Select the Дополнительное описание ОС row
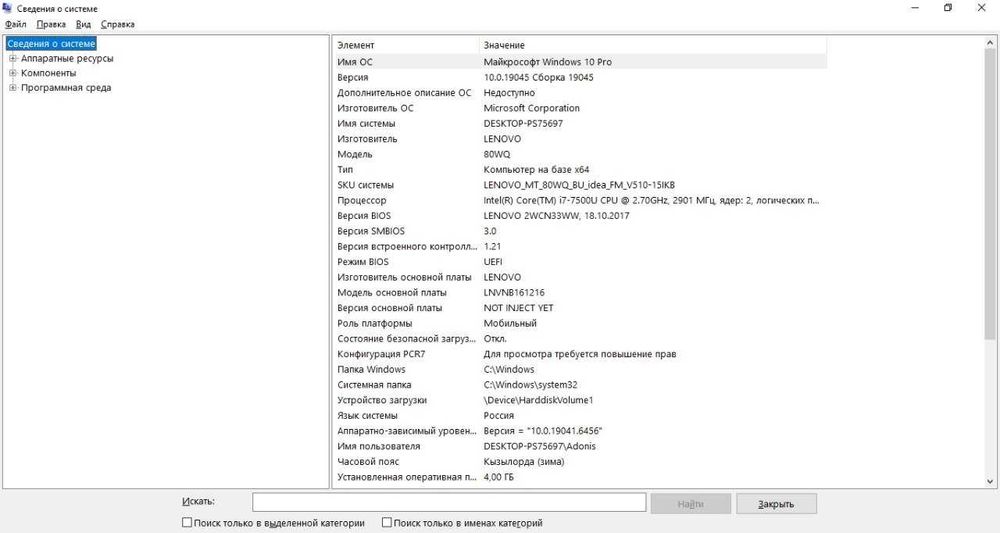1000x533 pixels. click(x=580, y=92)
